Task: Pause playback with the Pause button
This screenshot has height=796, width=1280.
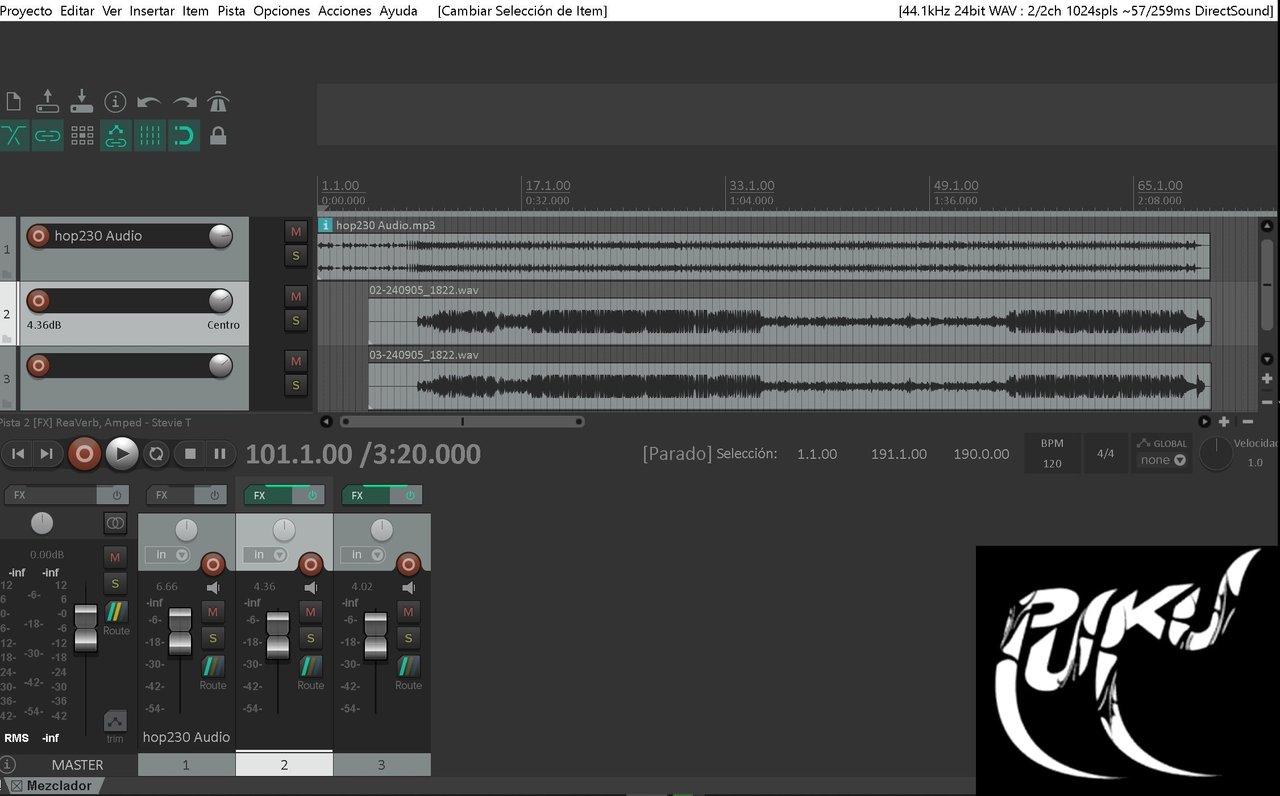Action: 220,454
